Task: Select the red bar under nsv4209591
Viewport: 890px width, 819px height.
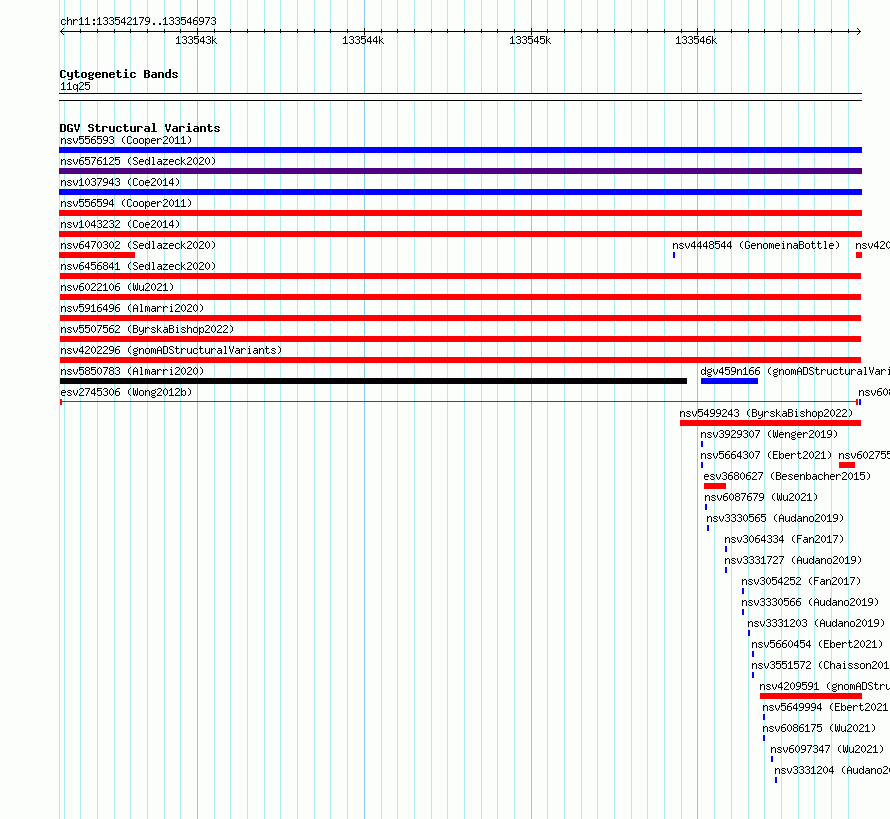Action: coord(811,696)
